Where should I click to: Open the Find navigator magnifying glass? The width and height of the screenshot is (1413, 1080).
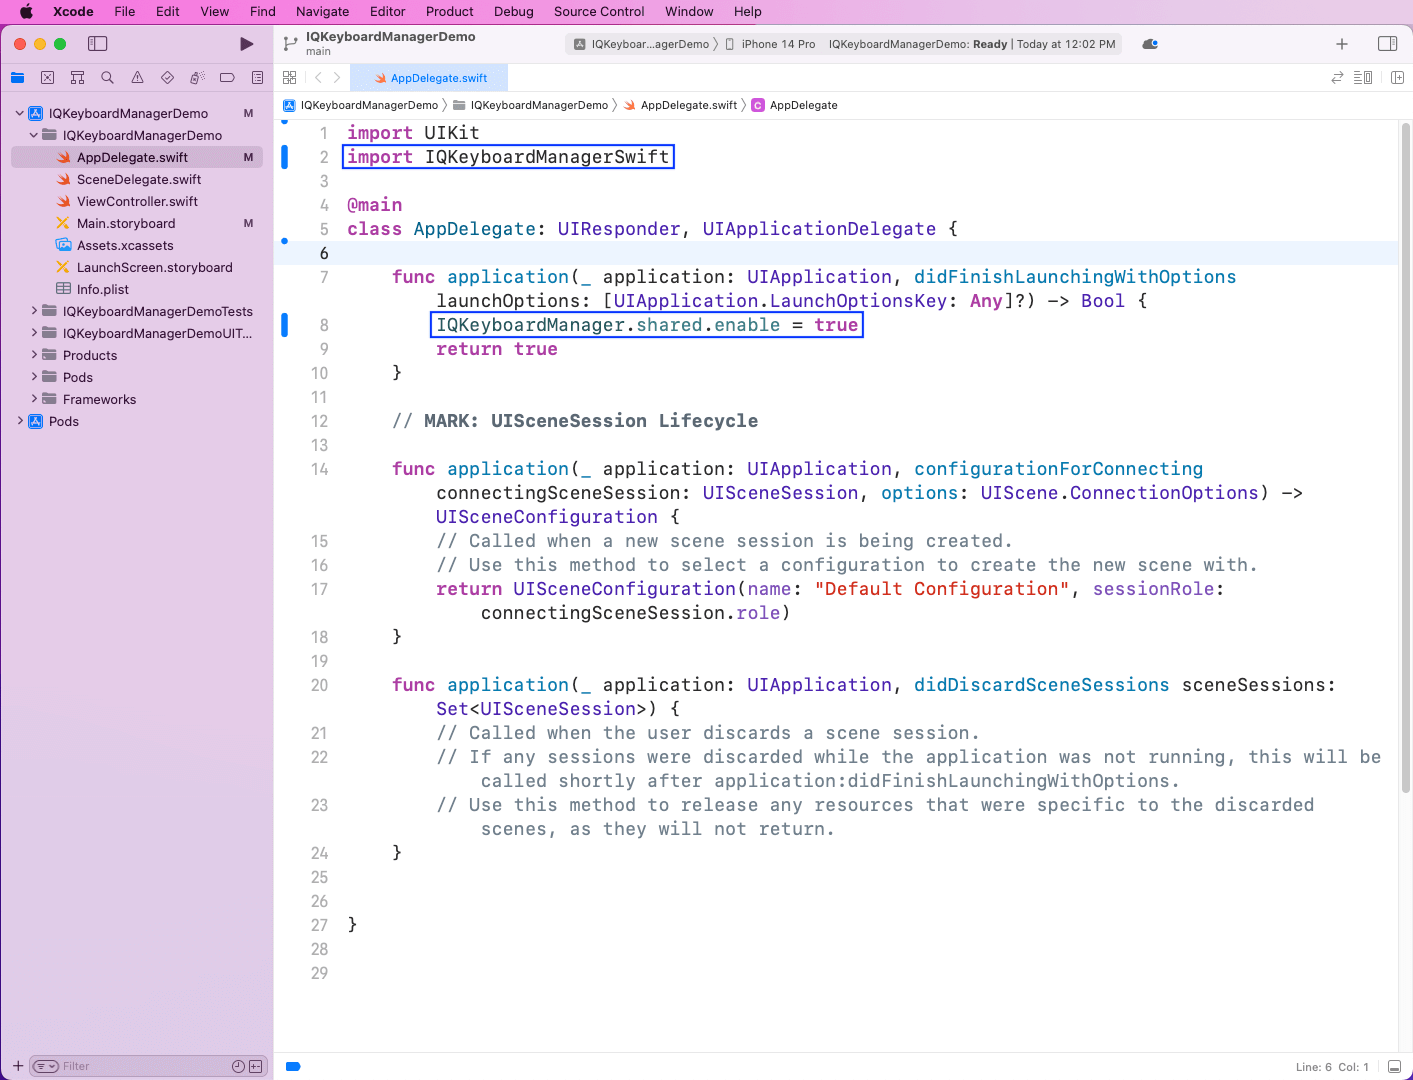(x=107, y=77)
